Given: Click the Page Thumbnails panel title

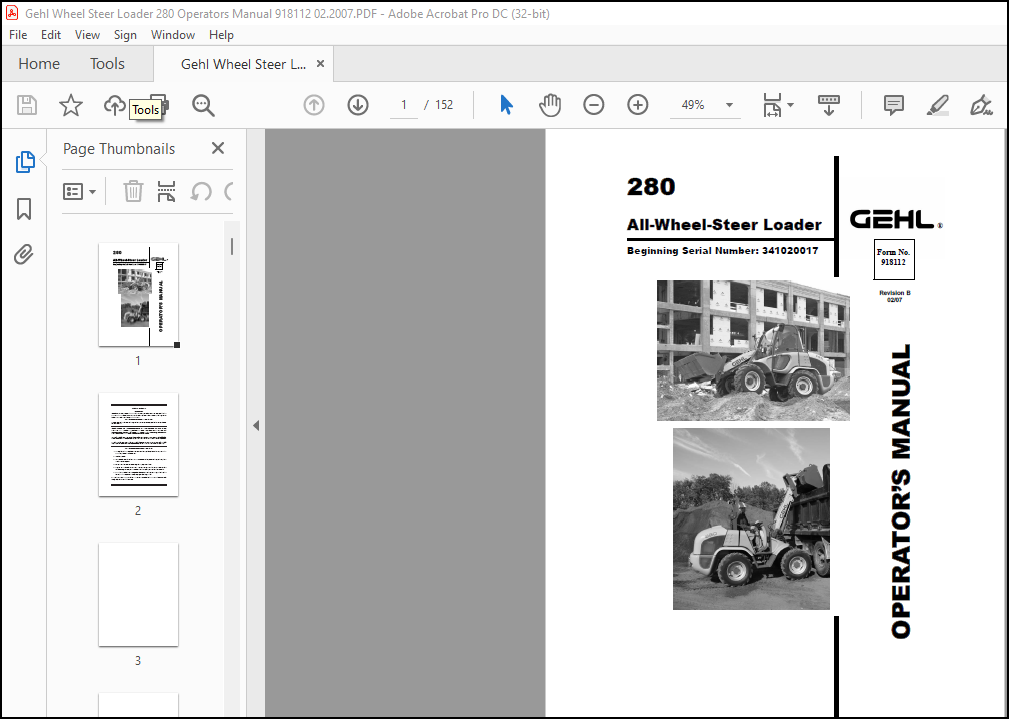Looking at the screenshot, I should click(119, 149).
